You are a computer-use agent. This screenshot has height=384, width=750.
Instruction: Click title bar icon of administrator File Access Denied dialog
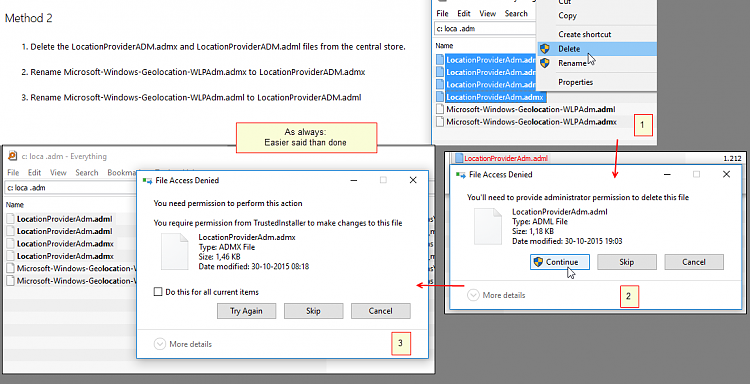click(x=461, y=175)
